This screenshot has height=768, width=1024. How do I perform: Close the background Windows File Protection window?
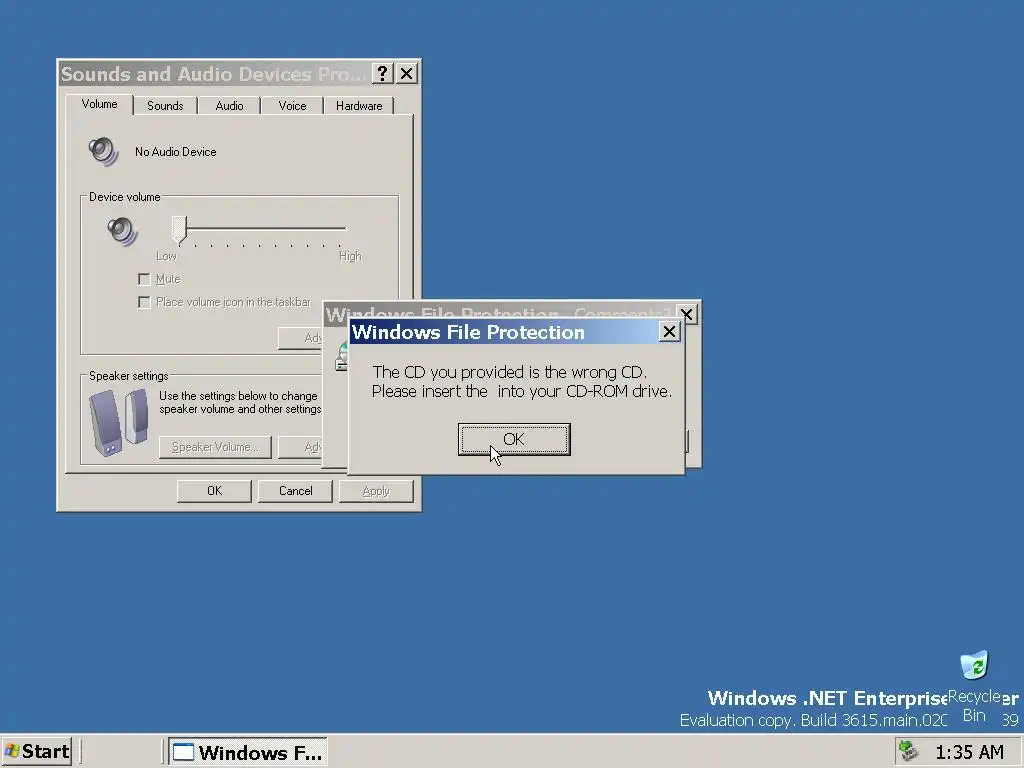point(686,314)
